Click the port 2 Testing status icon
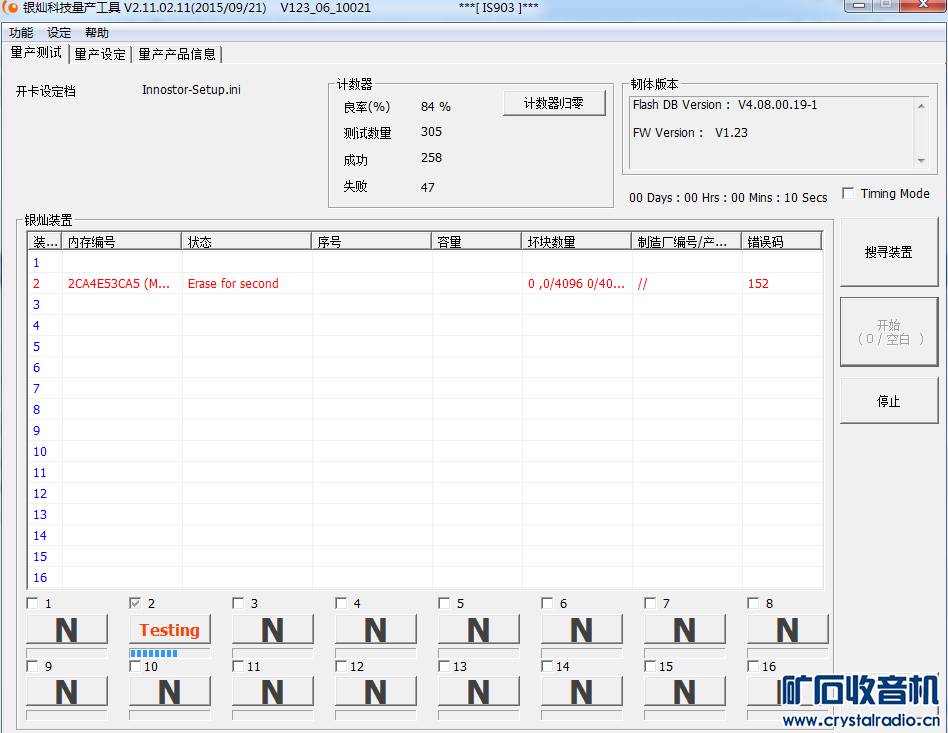Screen dimensions: 948x733 (169, 630)
